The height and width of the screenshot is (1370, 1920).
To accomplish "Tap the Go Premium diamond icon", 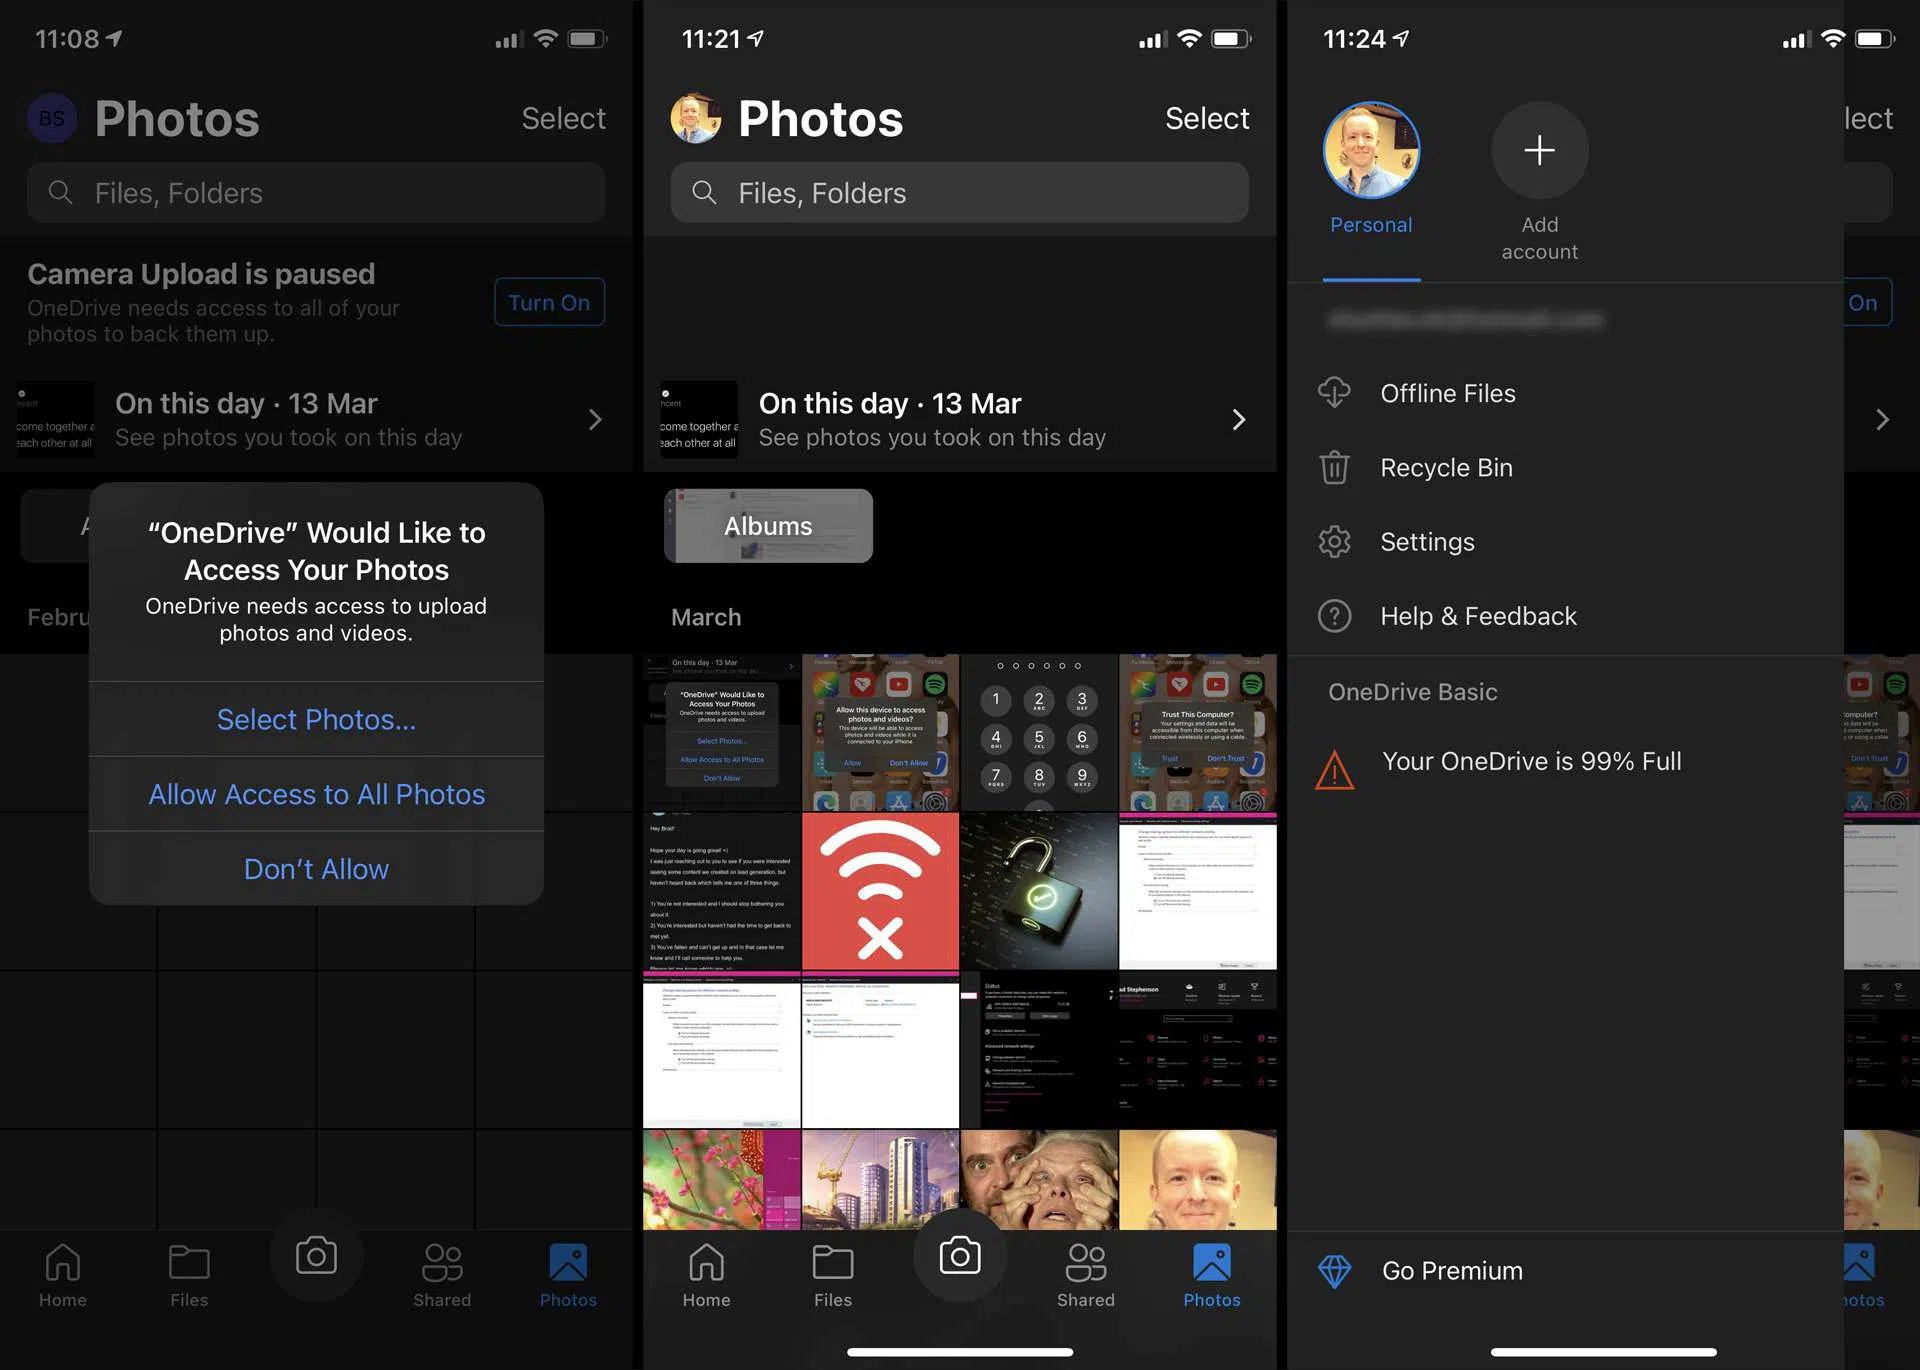I will pyautogui.click(x=1334, y=1271).
